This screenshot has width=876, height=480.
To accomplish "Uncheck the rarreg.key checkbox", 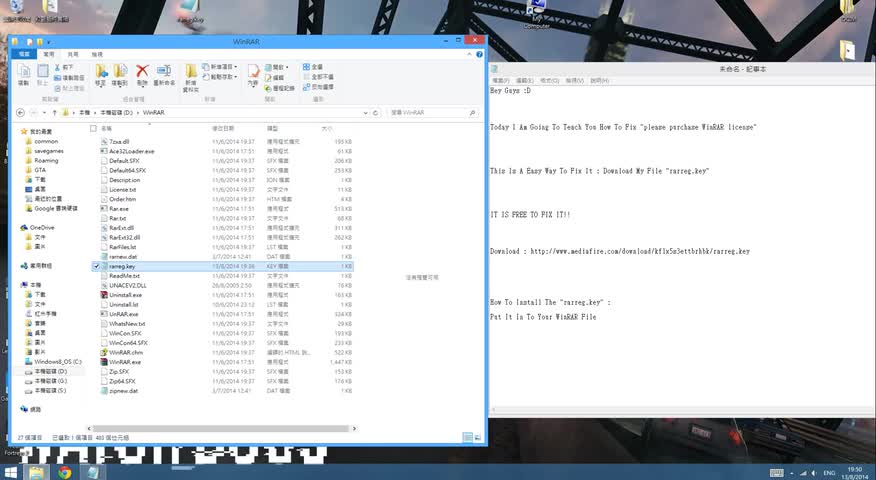I will pos(96,267).
